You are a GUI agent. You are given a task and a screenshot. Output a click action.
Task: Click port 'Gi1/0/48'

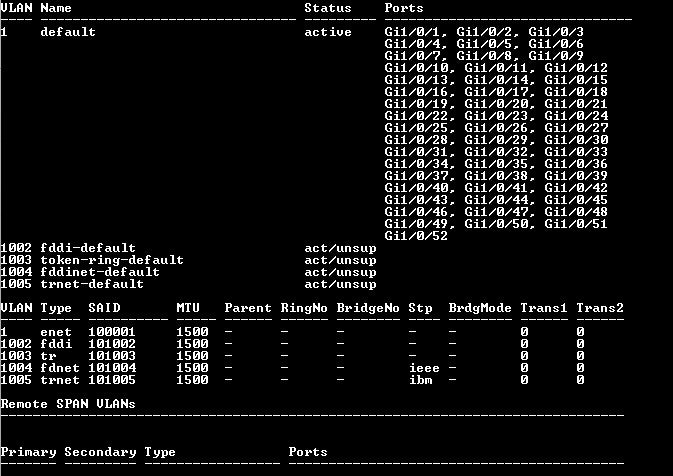click(576, 212)
